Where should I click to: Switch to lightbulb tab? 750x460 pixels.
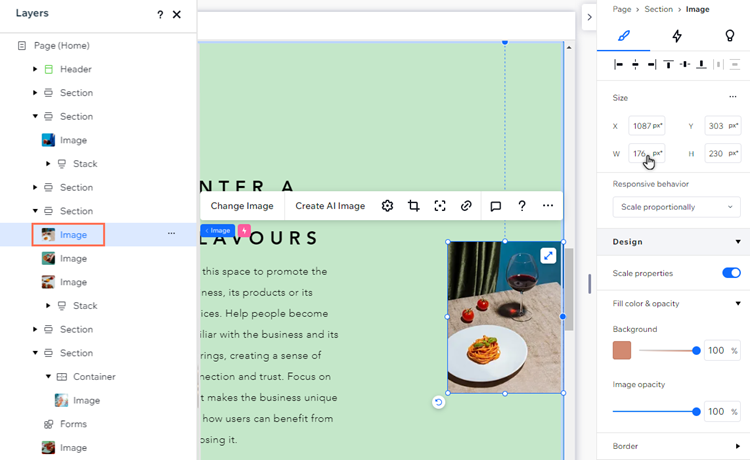729,36
